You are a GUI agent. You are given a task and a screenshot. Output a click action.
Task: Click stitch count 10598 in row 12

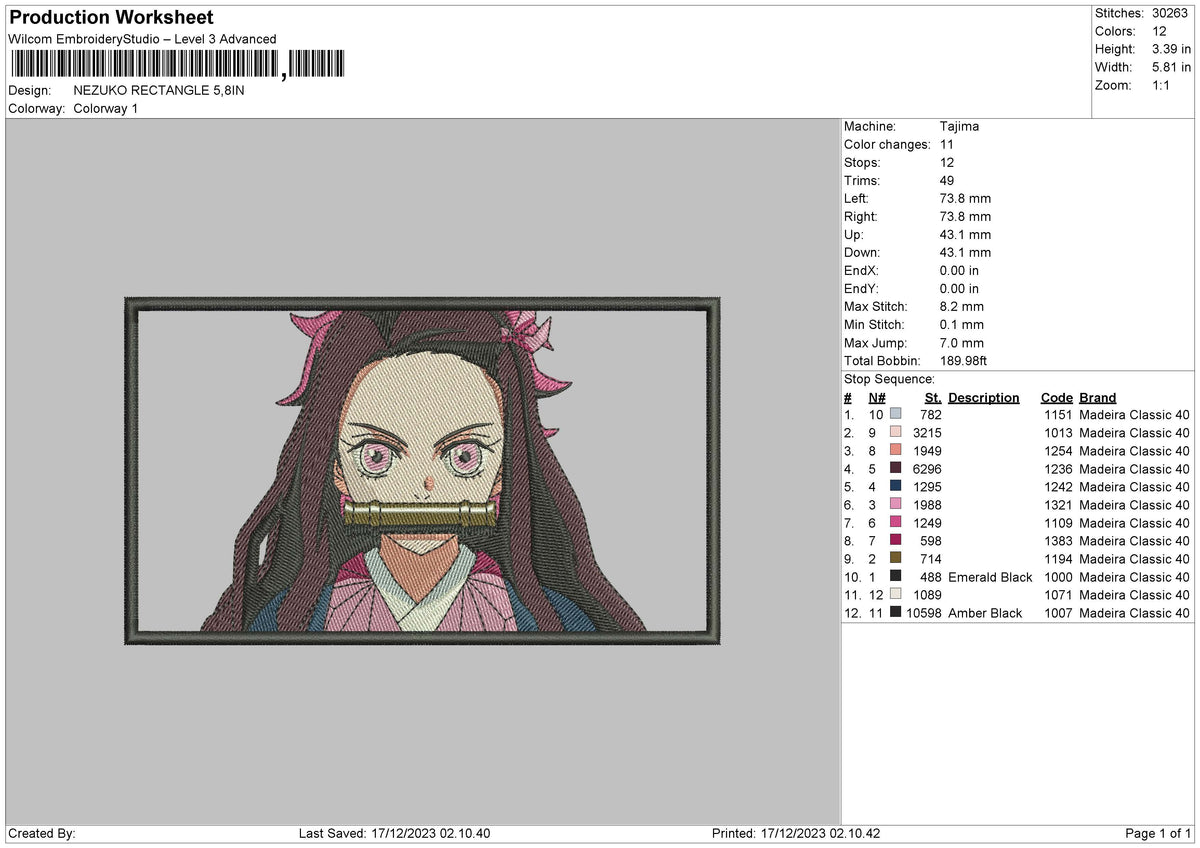(923, 613)
